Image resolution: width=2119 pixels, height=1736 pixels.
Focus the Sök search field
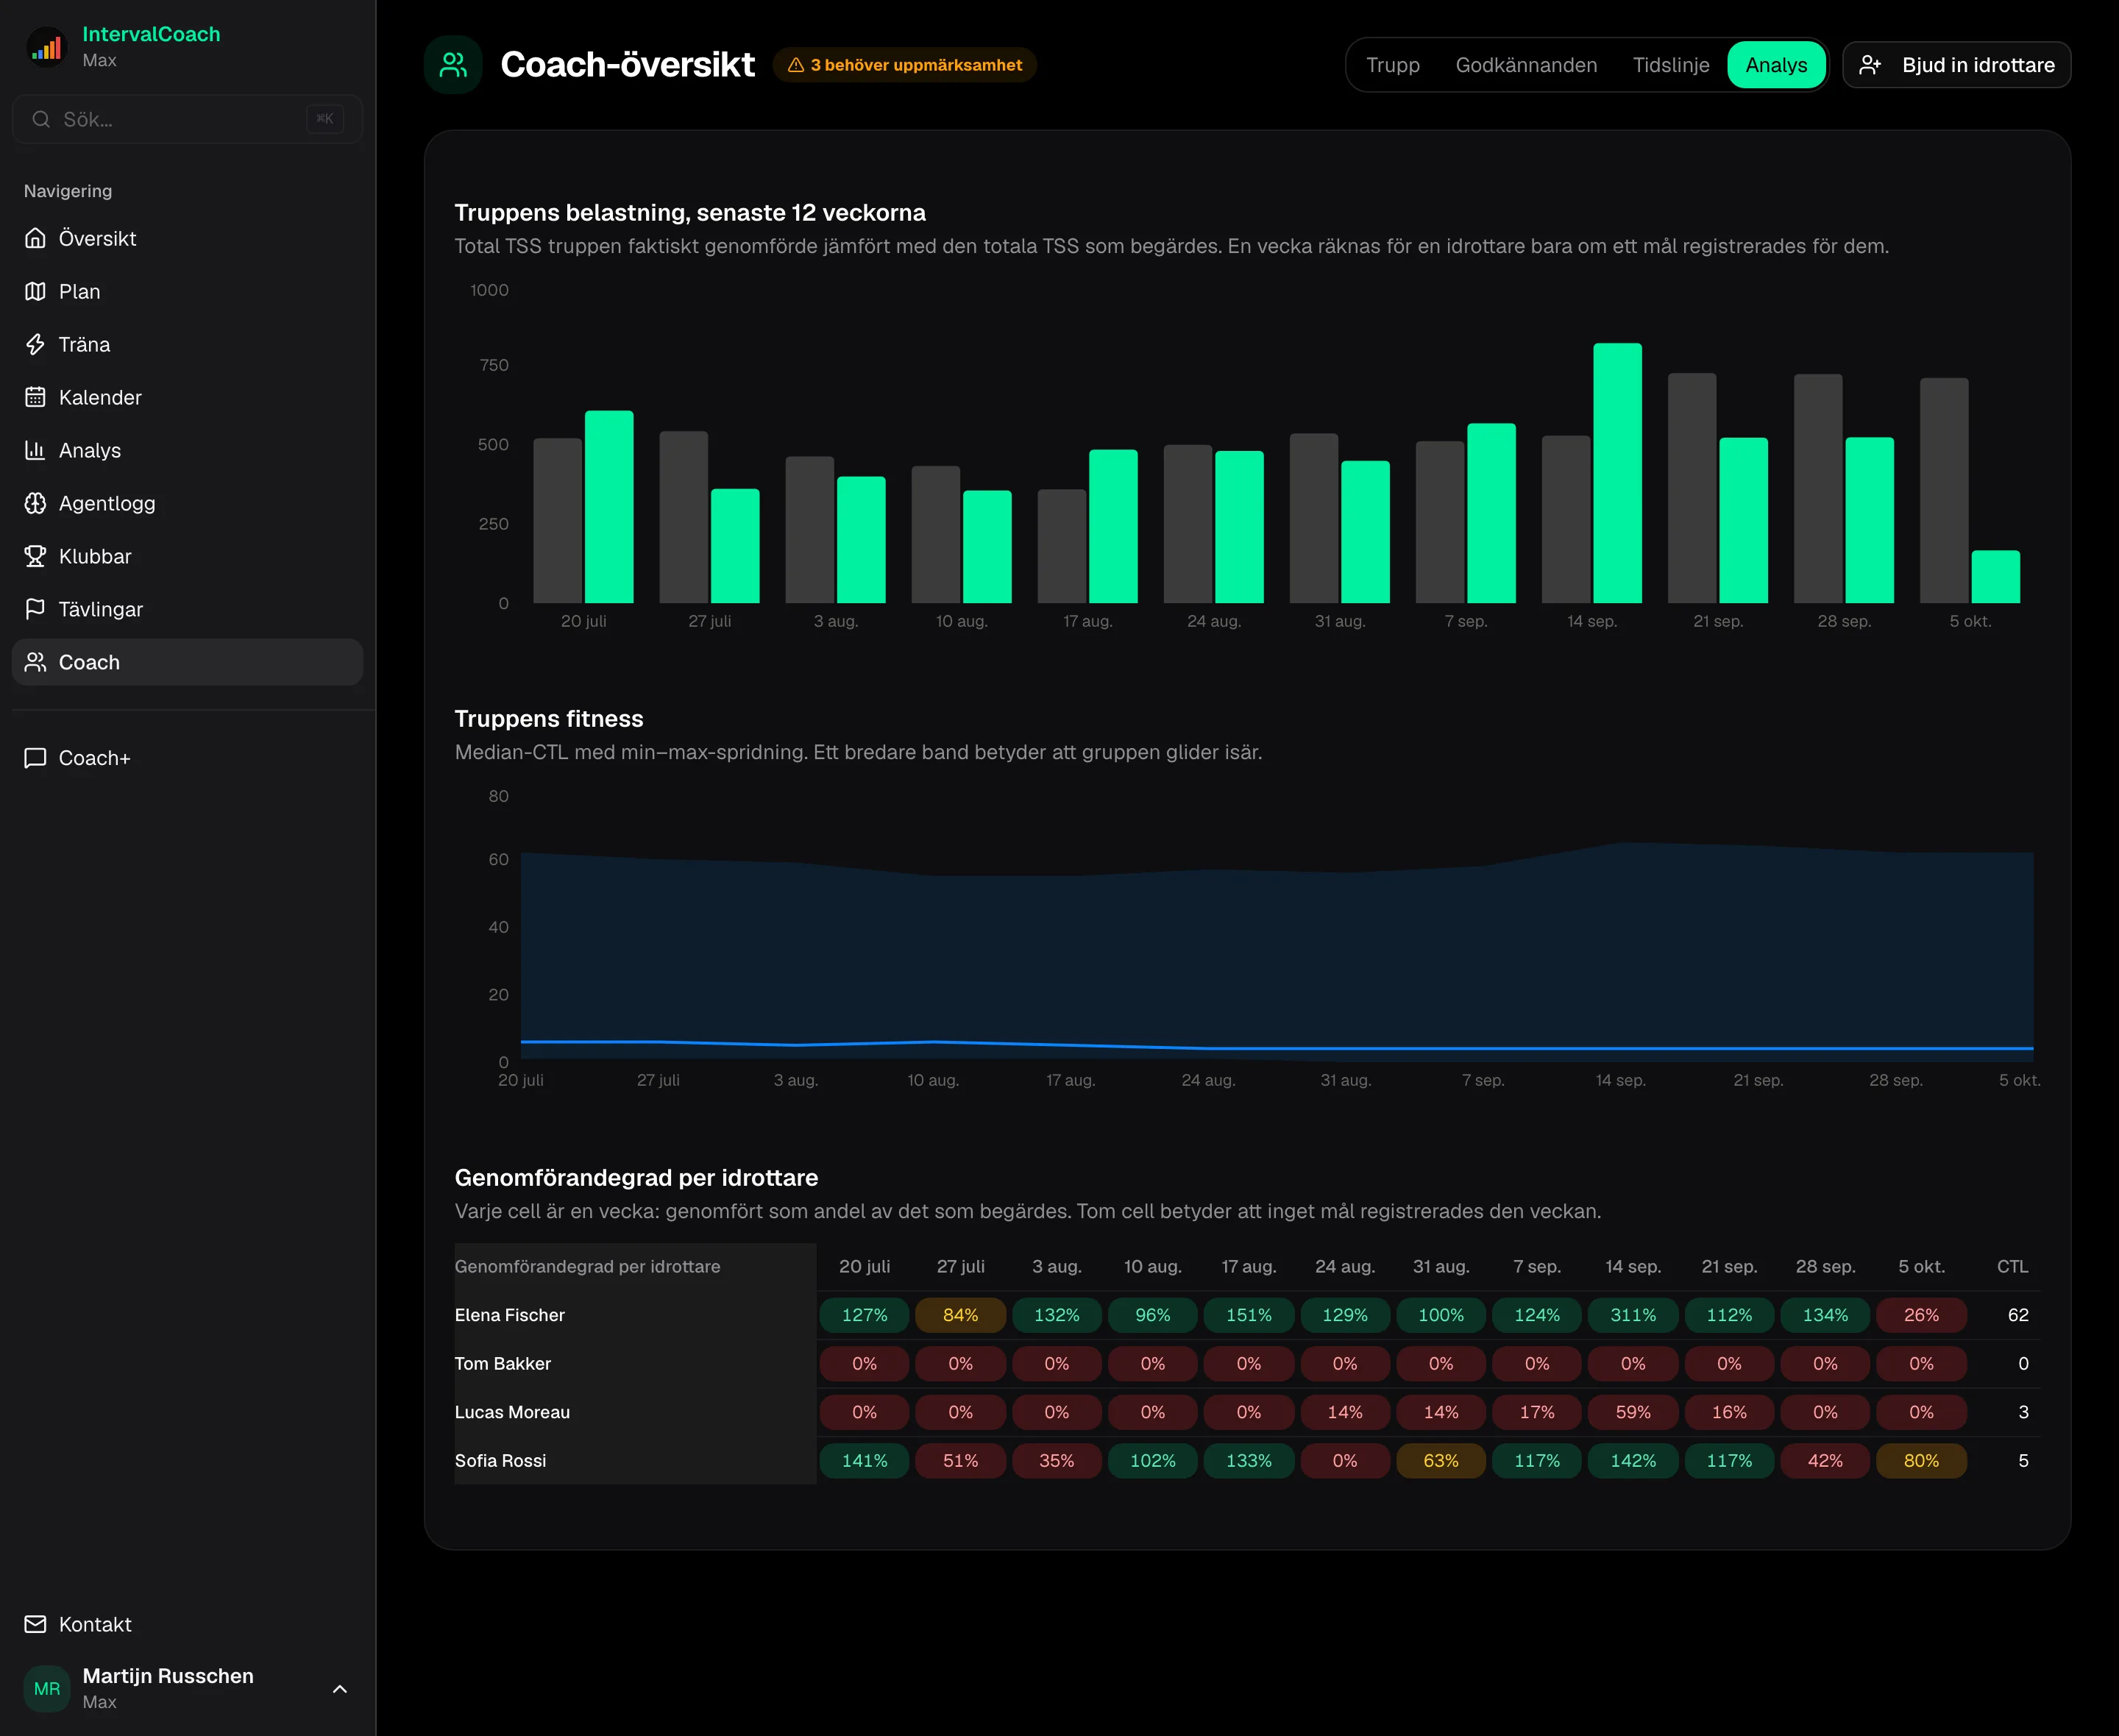(x=187, y=119)
